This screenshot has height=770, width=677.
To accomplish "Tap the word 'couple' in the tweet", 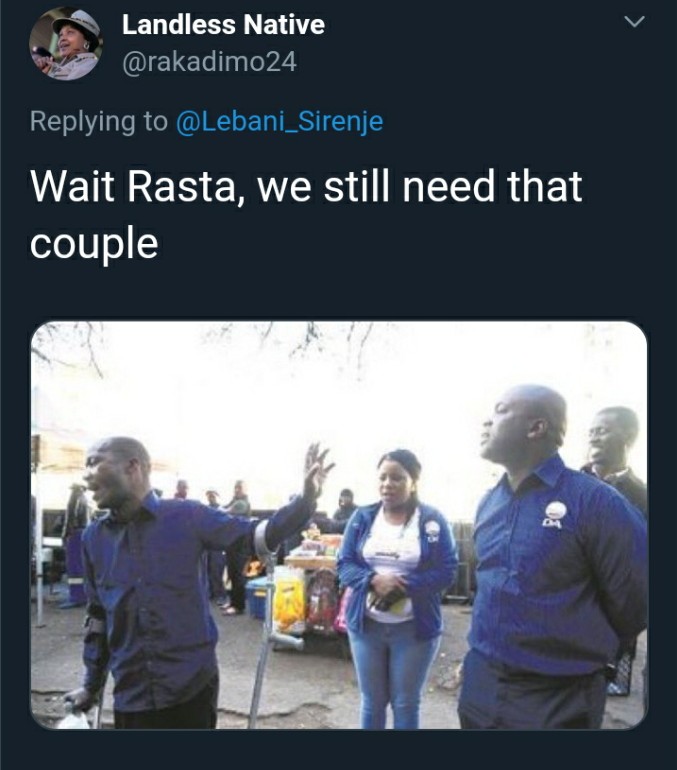I will pos(94,244).
